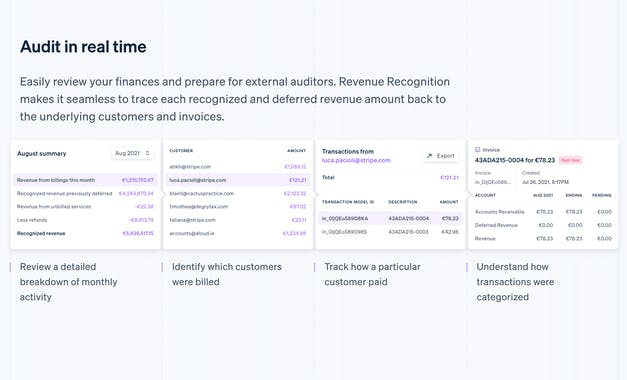Click the Invoice icon in the invoice card
627x380 pixels.
[477, 150]
